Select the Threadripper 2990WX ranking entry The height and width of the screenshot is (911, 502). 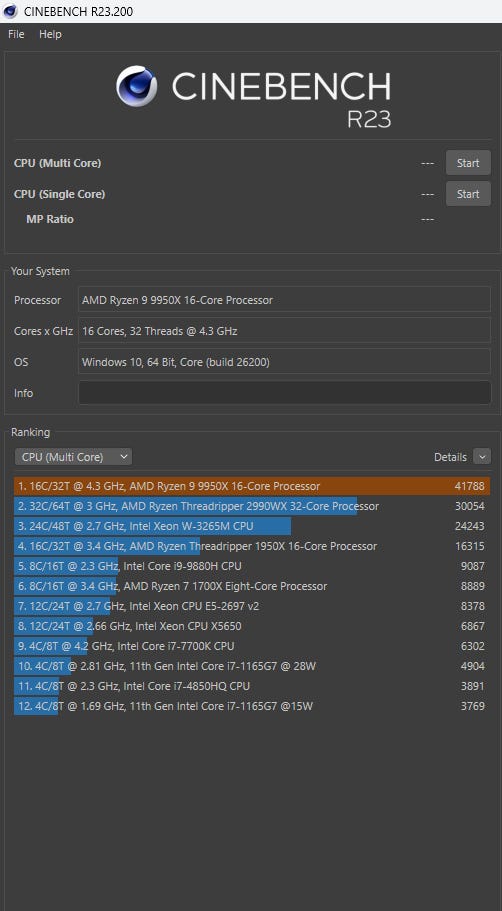pos(252,506)
